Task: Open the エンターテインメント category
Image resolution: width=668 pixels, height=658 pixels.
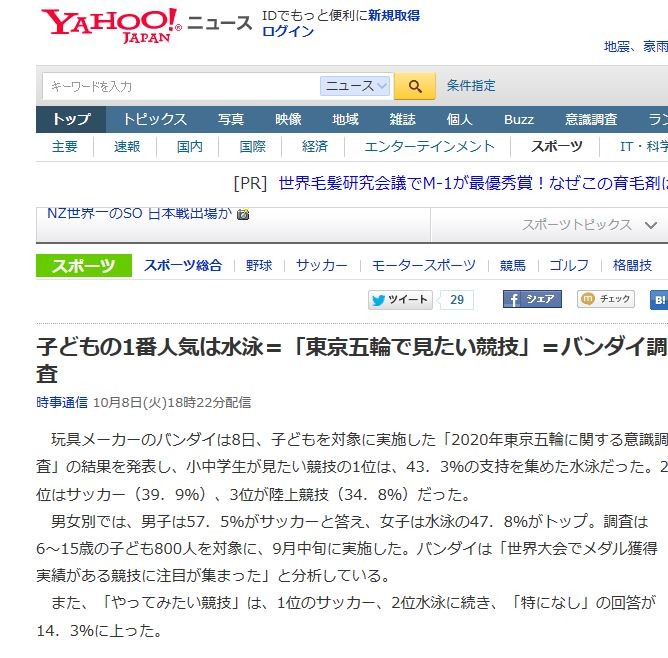Action: pyautogui.click(x=429, y=147)
